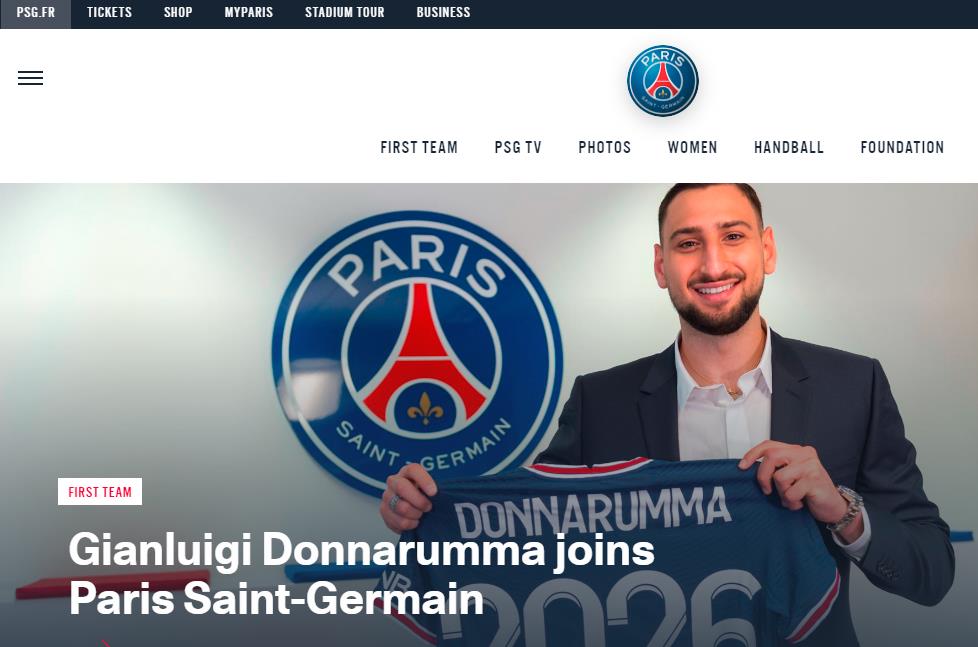
Task: Open the Business link
Action: (443, 12)
